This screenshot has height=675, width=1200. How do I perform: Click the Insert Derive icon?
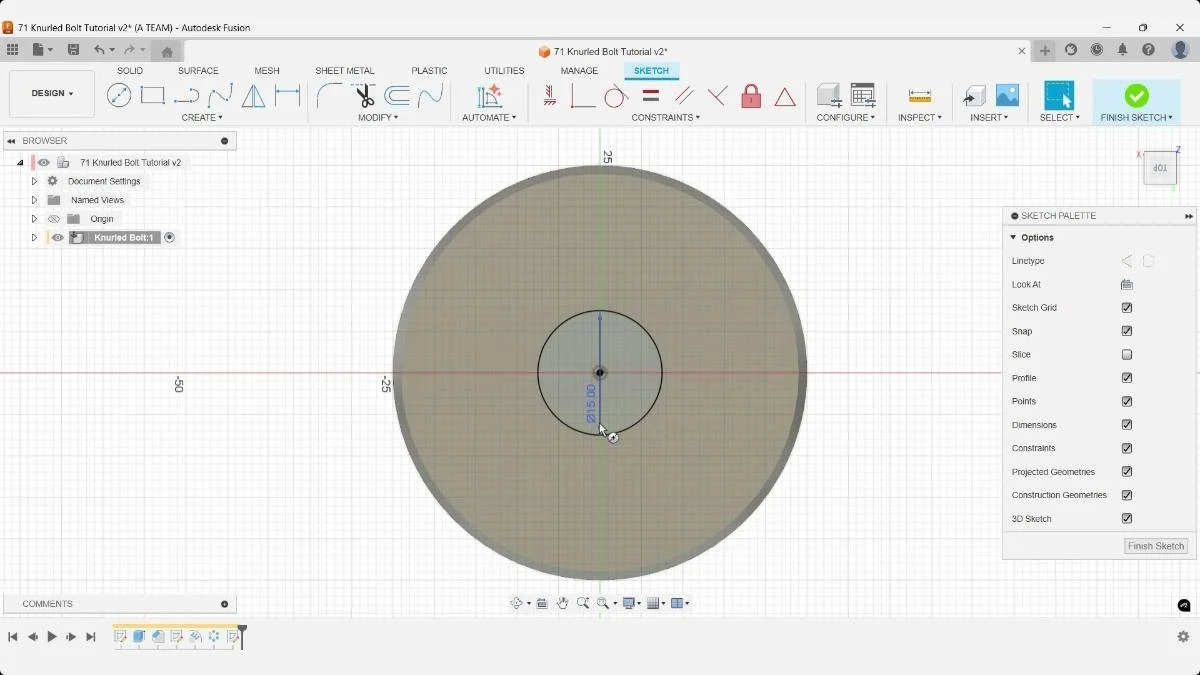coord(974,96)
